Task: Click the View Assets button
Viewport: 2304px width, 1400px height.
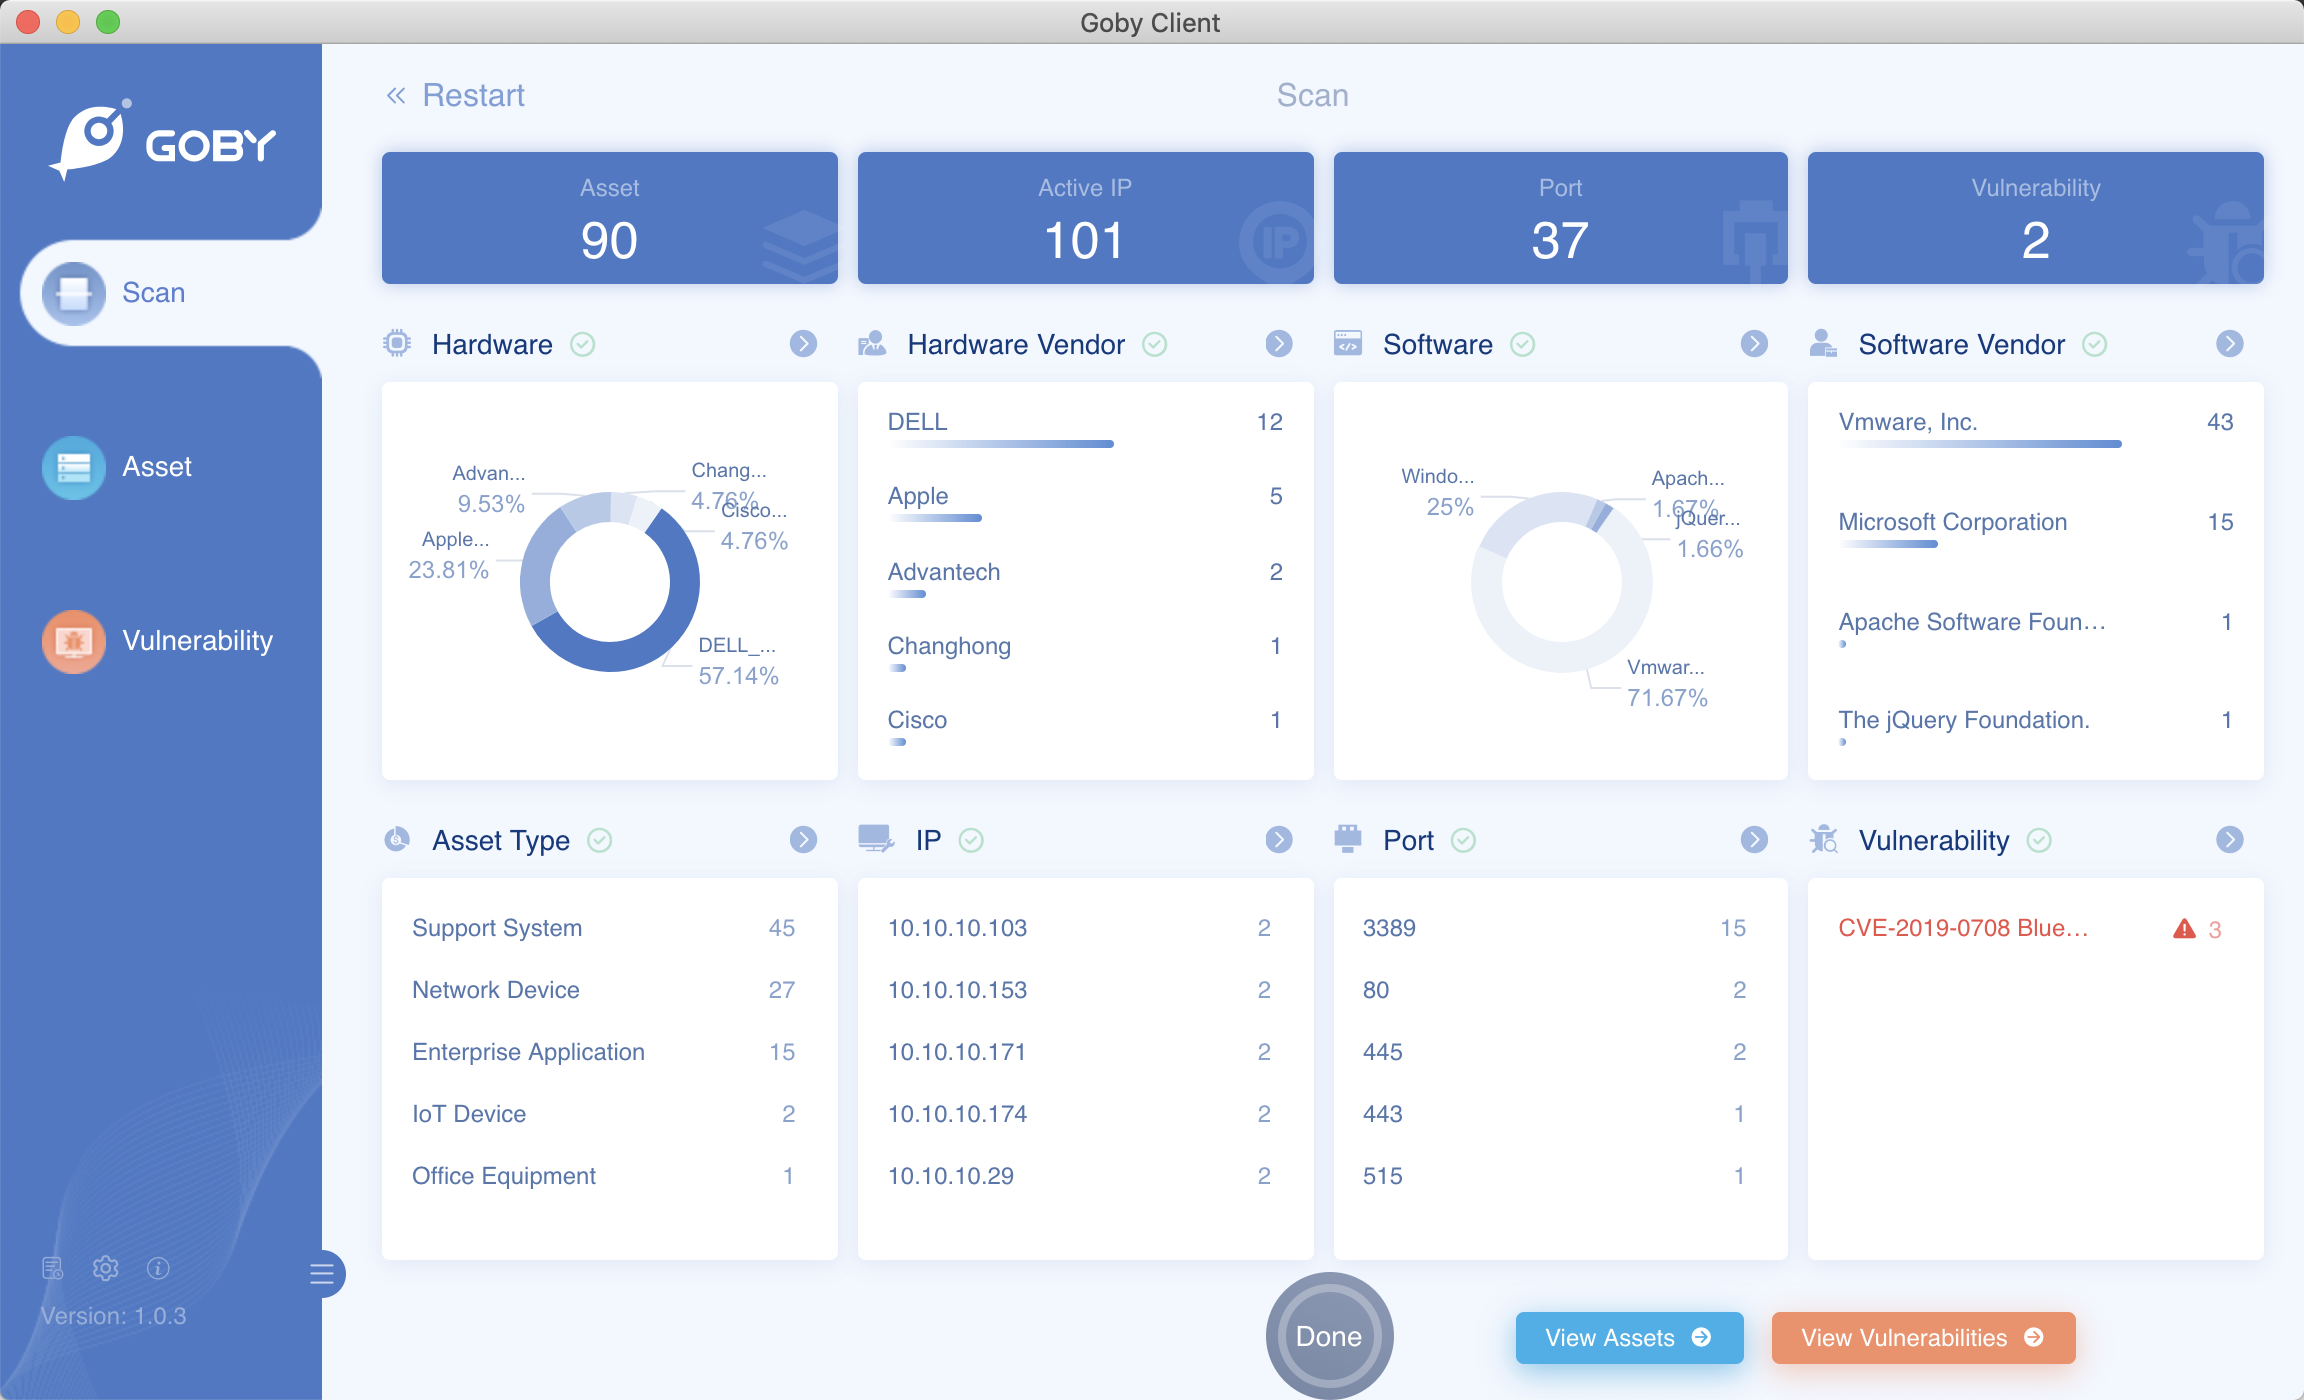Action: [1628, 1338]
